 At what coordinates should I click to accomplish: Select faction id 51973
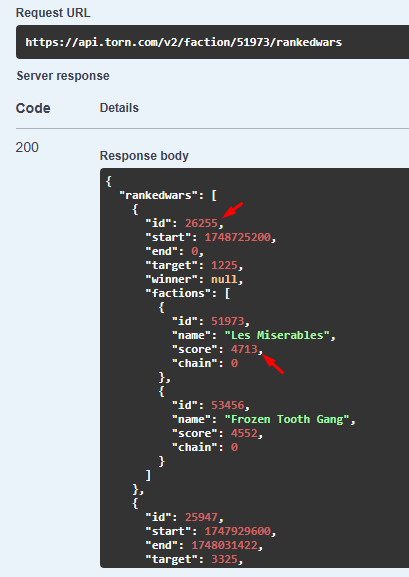228,321
